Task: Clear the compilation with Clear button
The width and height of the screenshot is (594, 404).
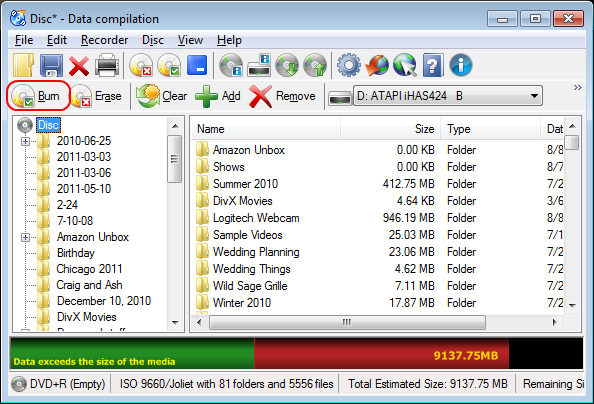Action: click(x=162, y=96)
